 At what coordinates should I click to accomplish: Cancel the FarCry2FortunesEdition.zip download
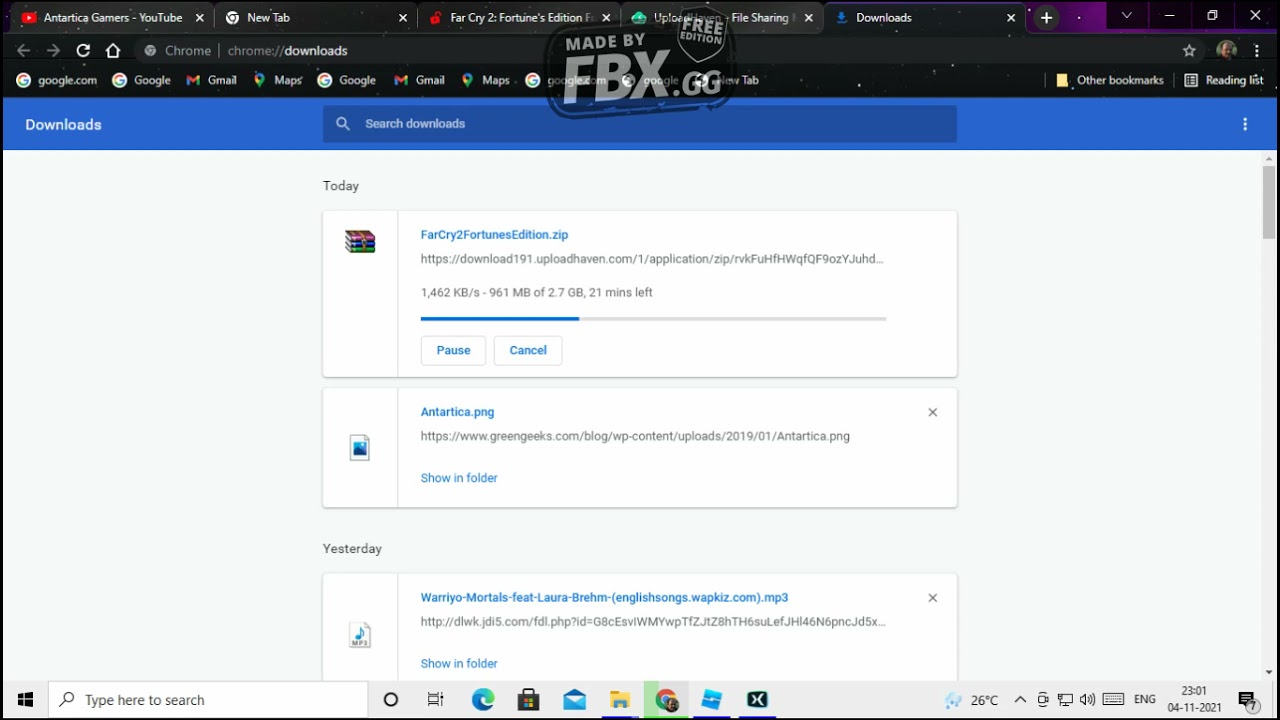click(528, 350)
